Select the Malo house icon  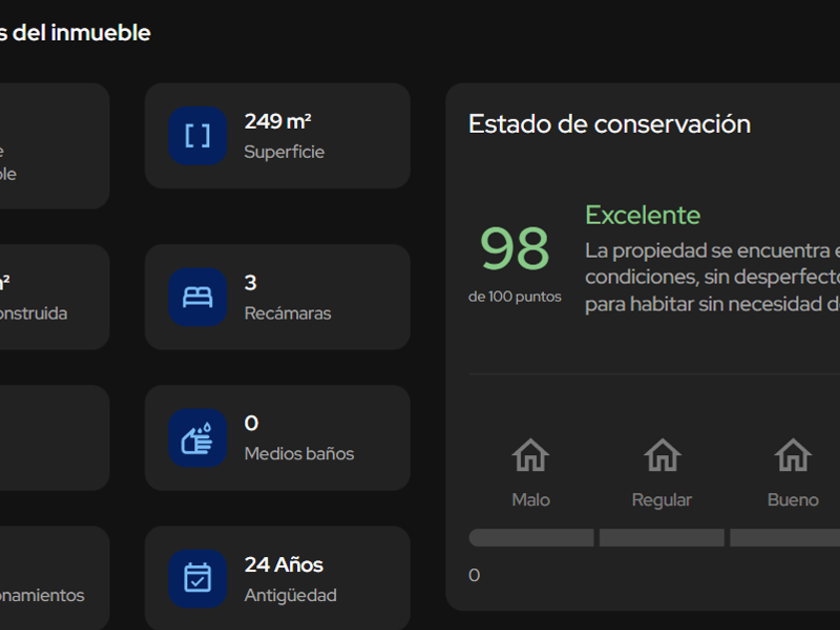tap(530, 455)
